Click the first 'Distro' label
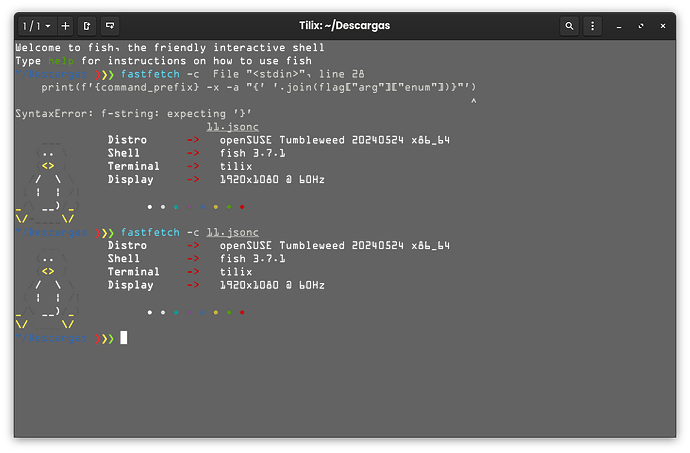 pos(127,140)
